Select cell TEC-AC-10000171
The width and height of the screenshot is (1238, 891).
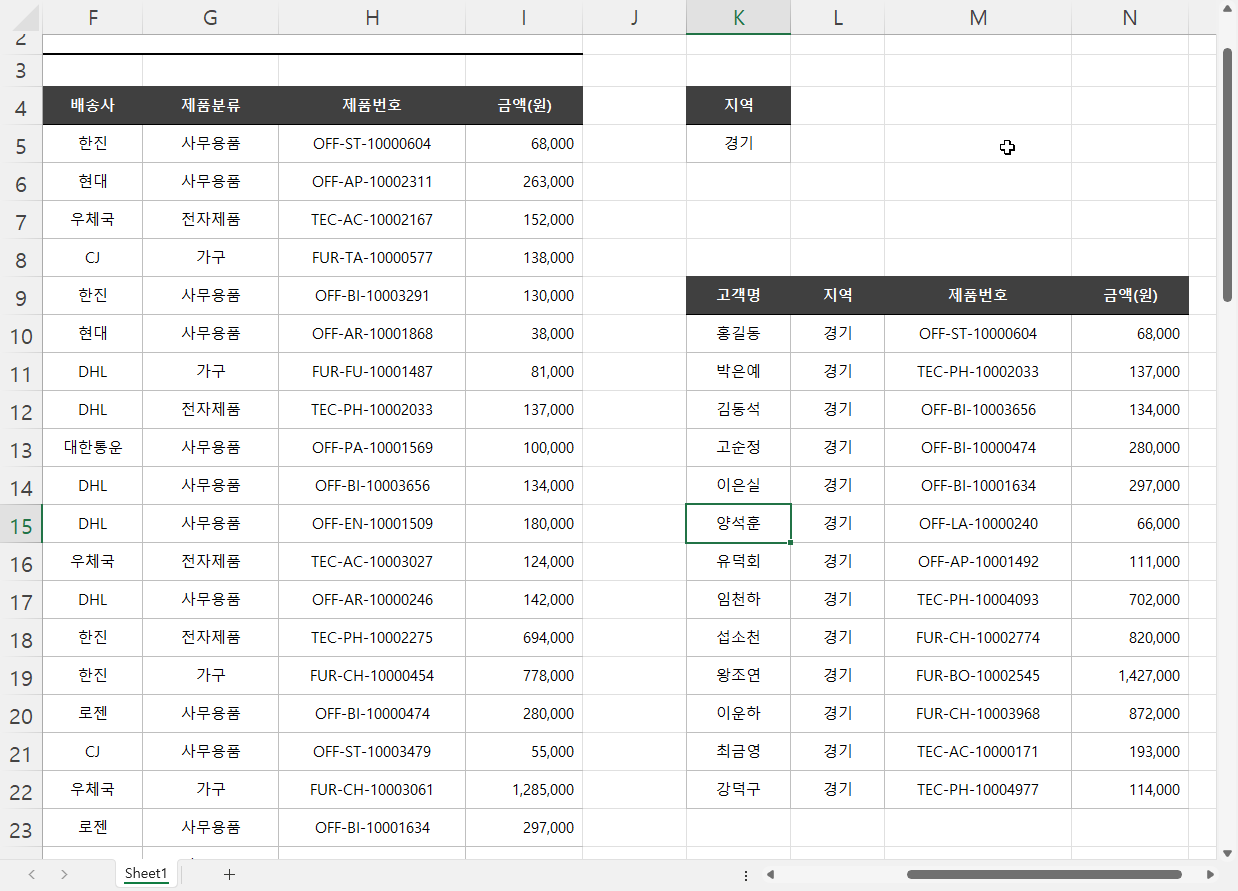978,752
